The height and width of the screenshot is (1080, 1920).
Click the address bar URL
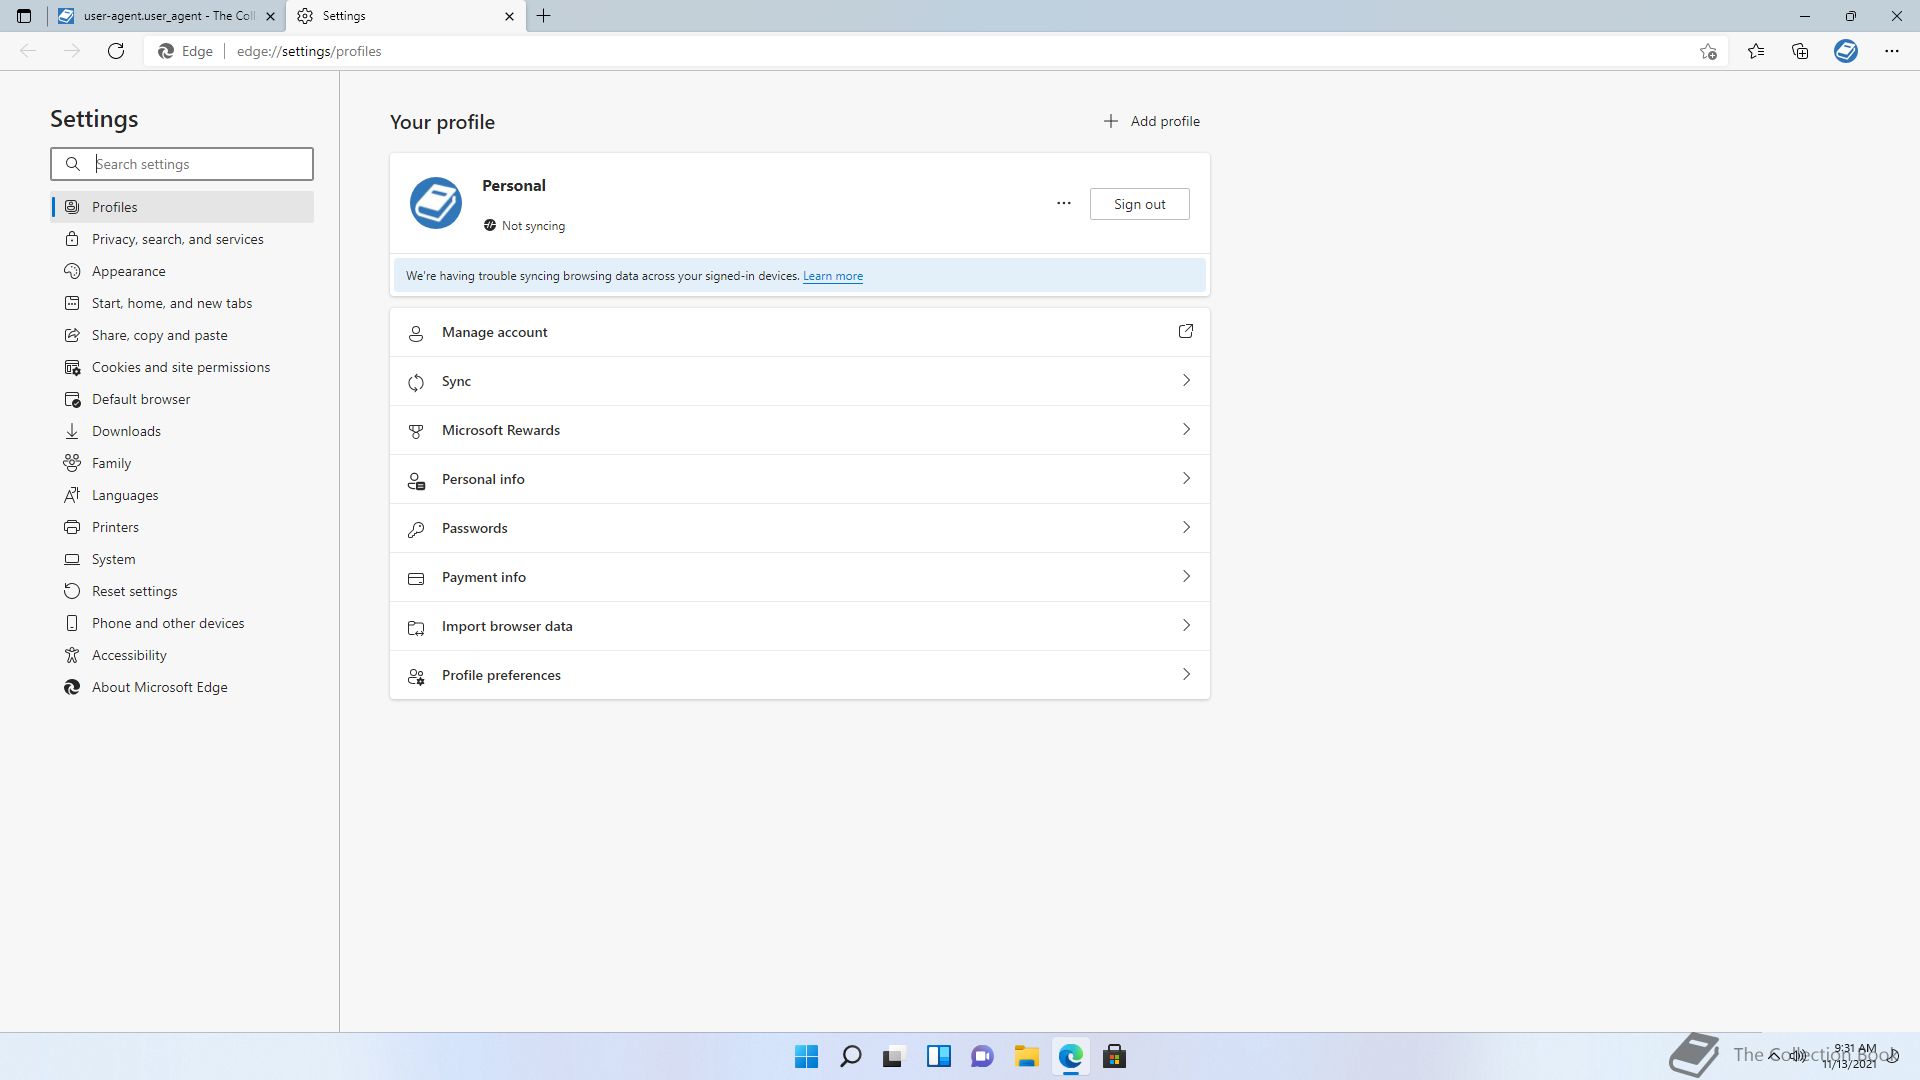(309, 51)
